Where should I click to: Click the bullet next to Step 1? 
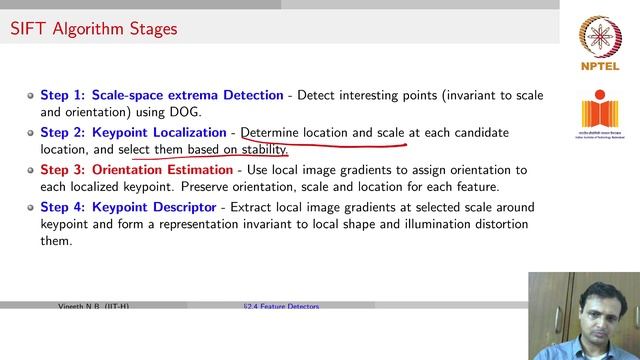(30, 96)
